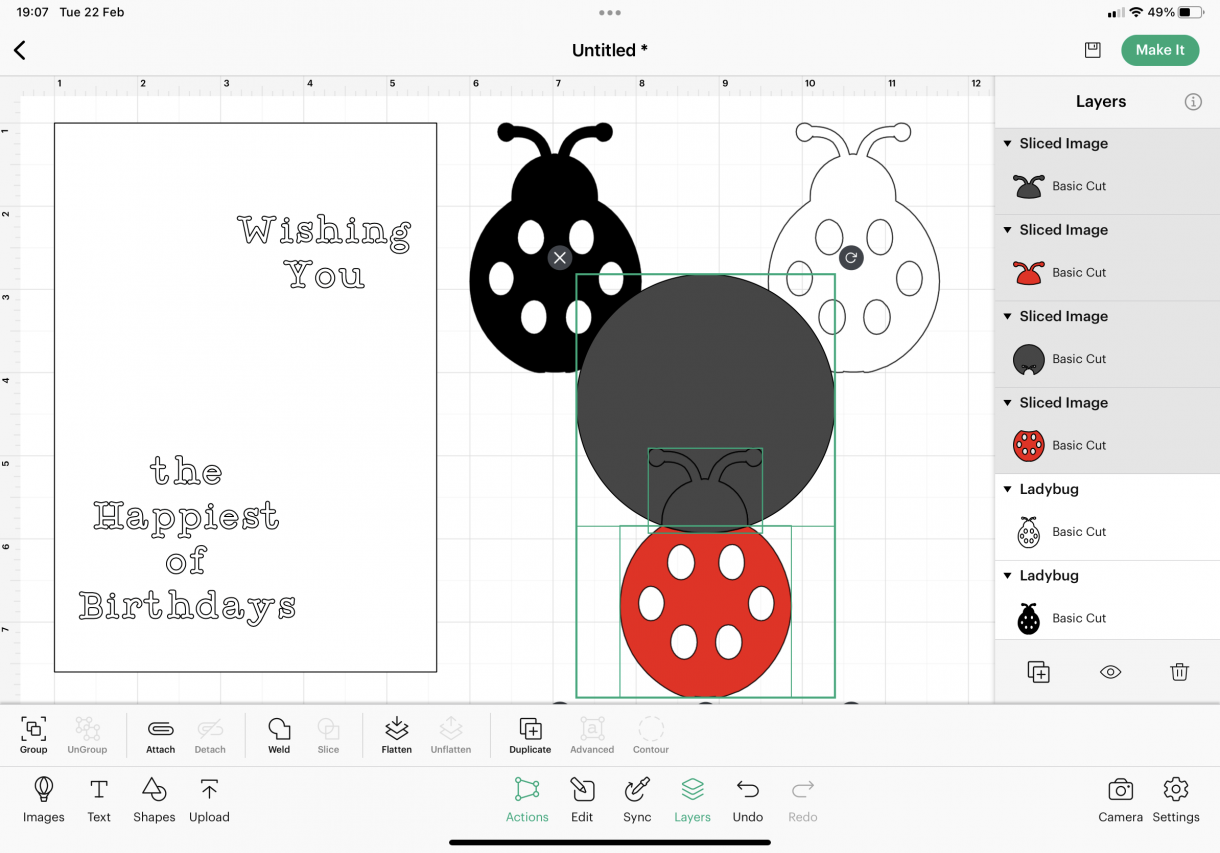Screen dimensions: 1220x853
Task: Toggle the Layers tab in bottom bar
Action: [x=692, y=800]
